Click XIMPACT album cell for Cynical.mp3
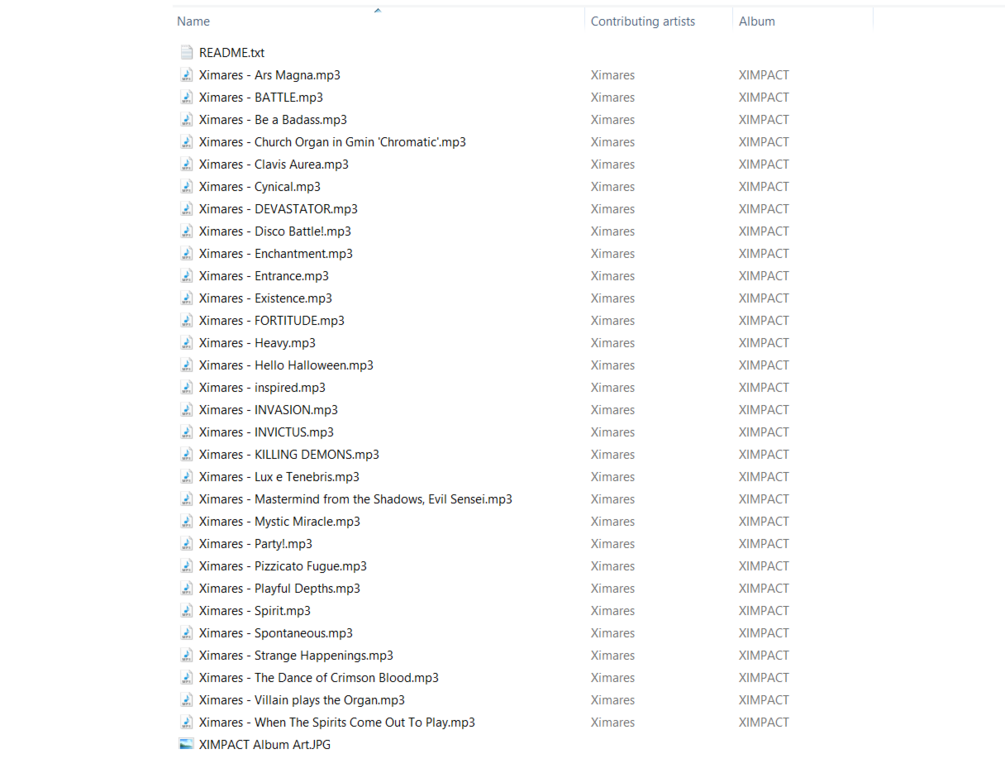The image size is (1005, 768). [764, 187]
